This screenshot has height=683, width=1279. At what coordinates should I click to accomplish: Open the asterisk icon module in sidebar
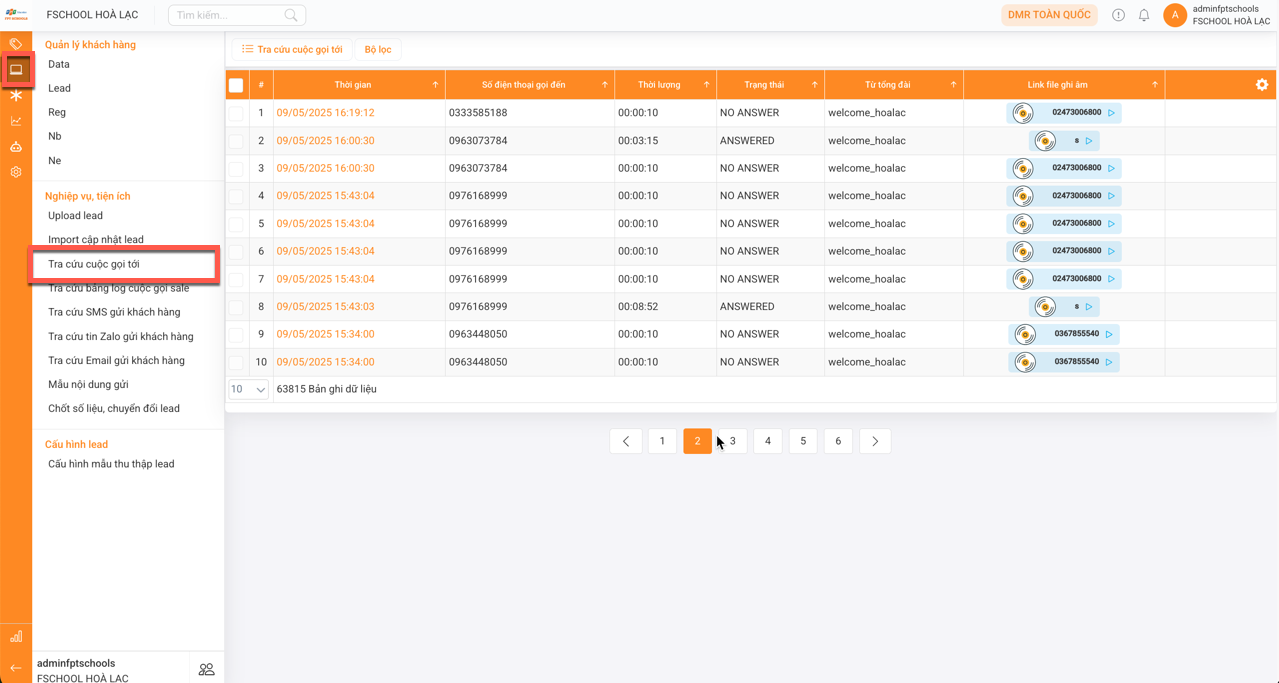(16, 95)
